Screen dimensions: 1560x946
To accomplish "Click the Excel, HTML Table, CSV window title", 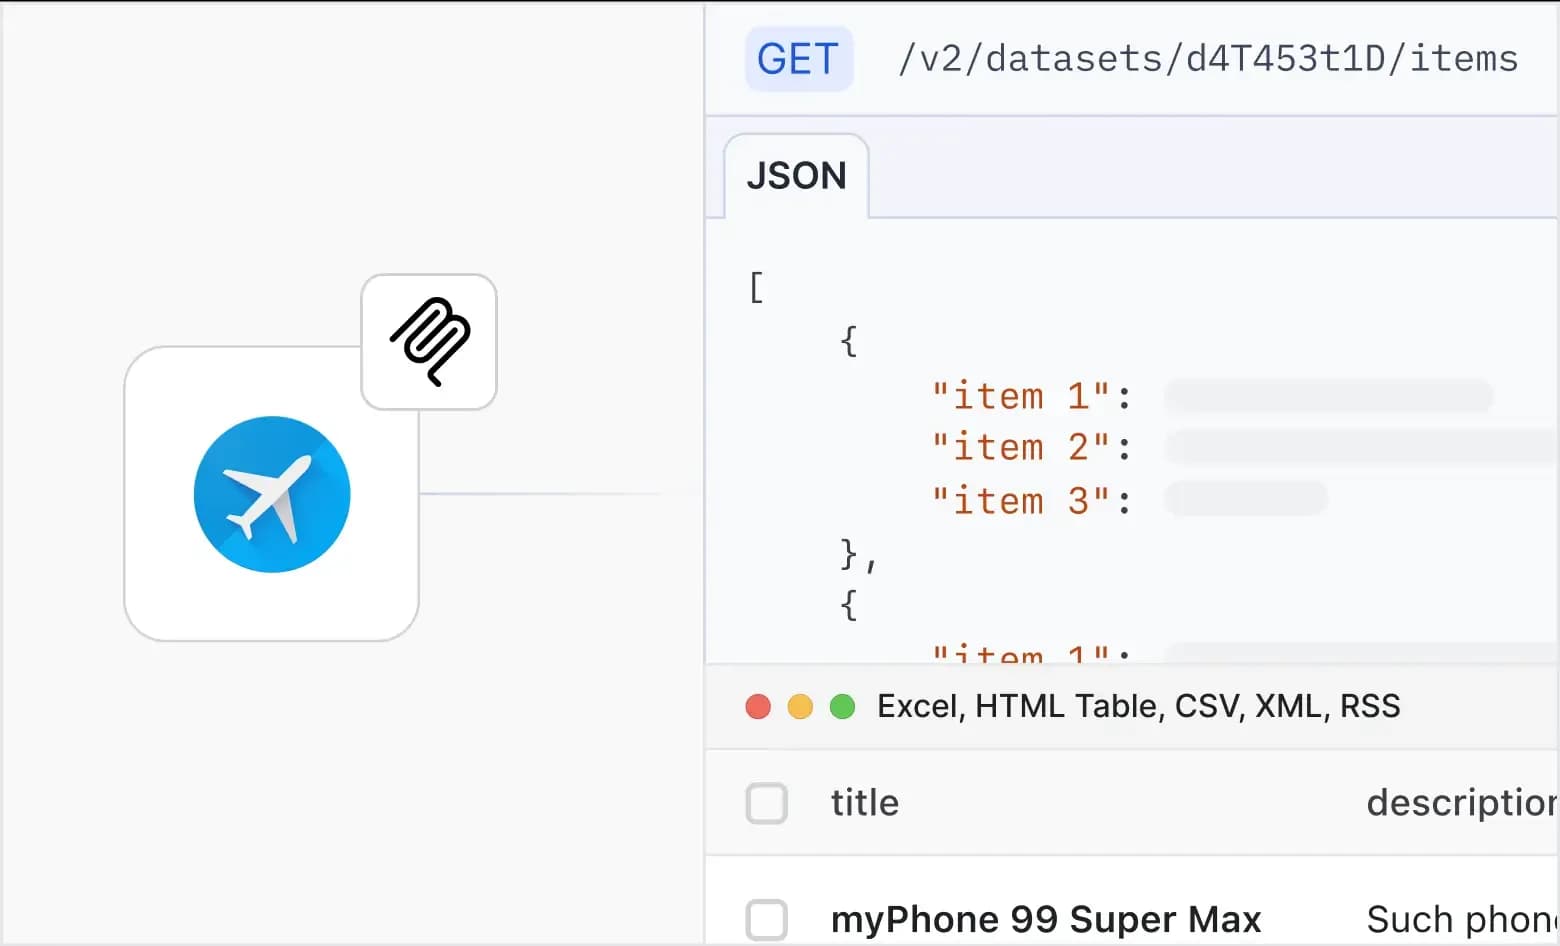I will click(x=1138, y=707).
